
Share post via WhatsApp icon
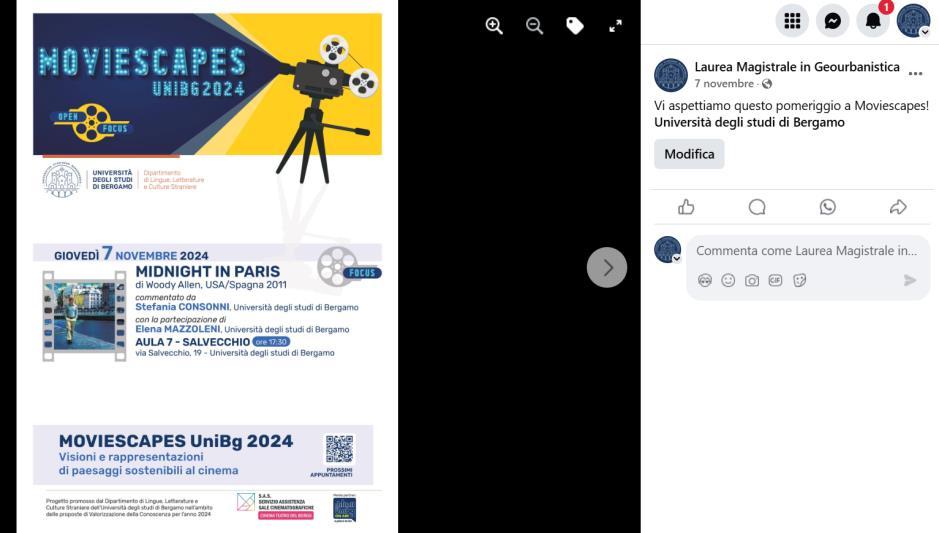[x=828, y=207]
